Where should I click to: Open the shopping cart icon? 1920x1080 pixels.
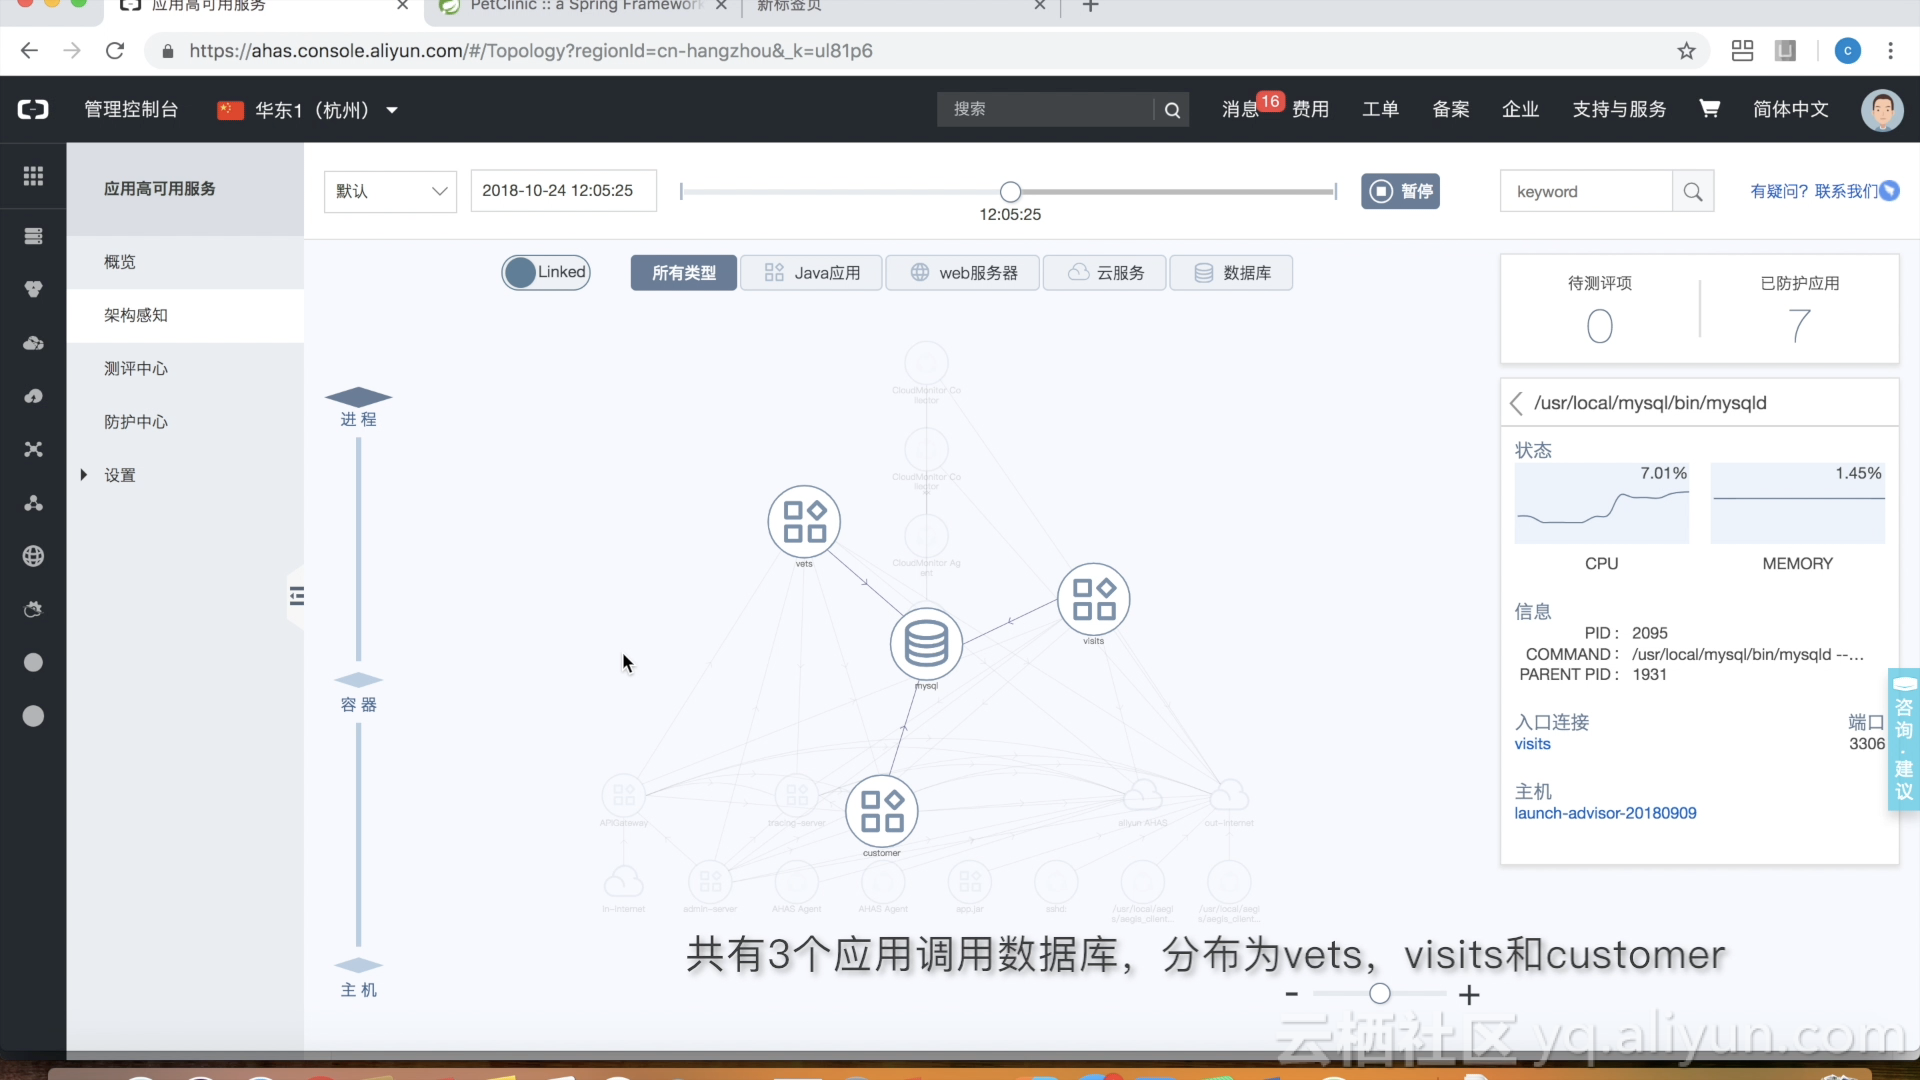click(1709, 109)
